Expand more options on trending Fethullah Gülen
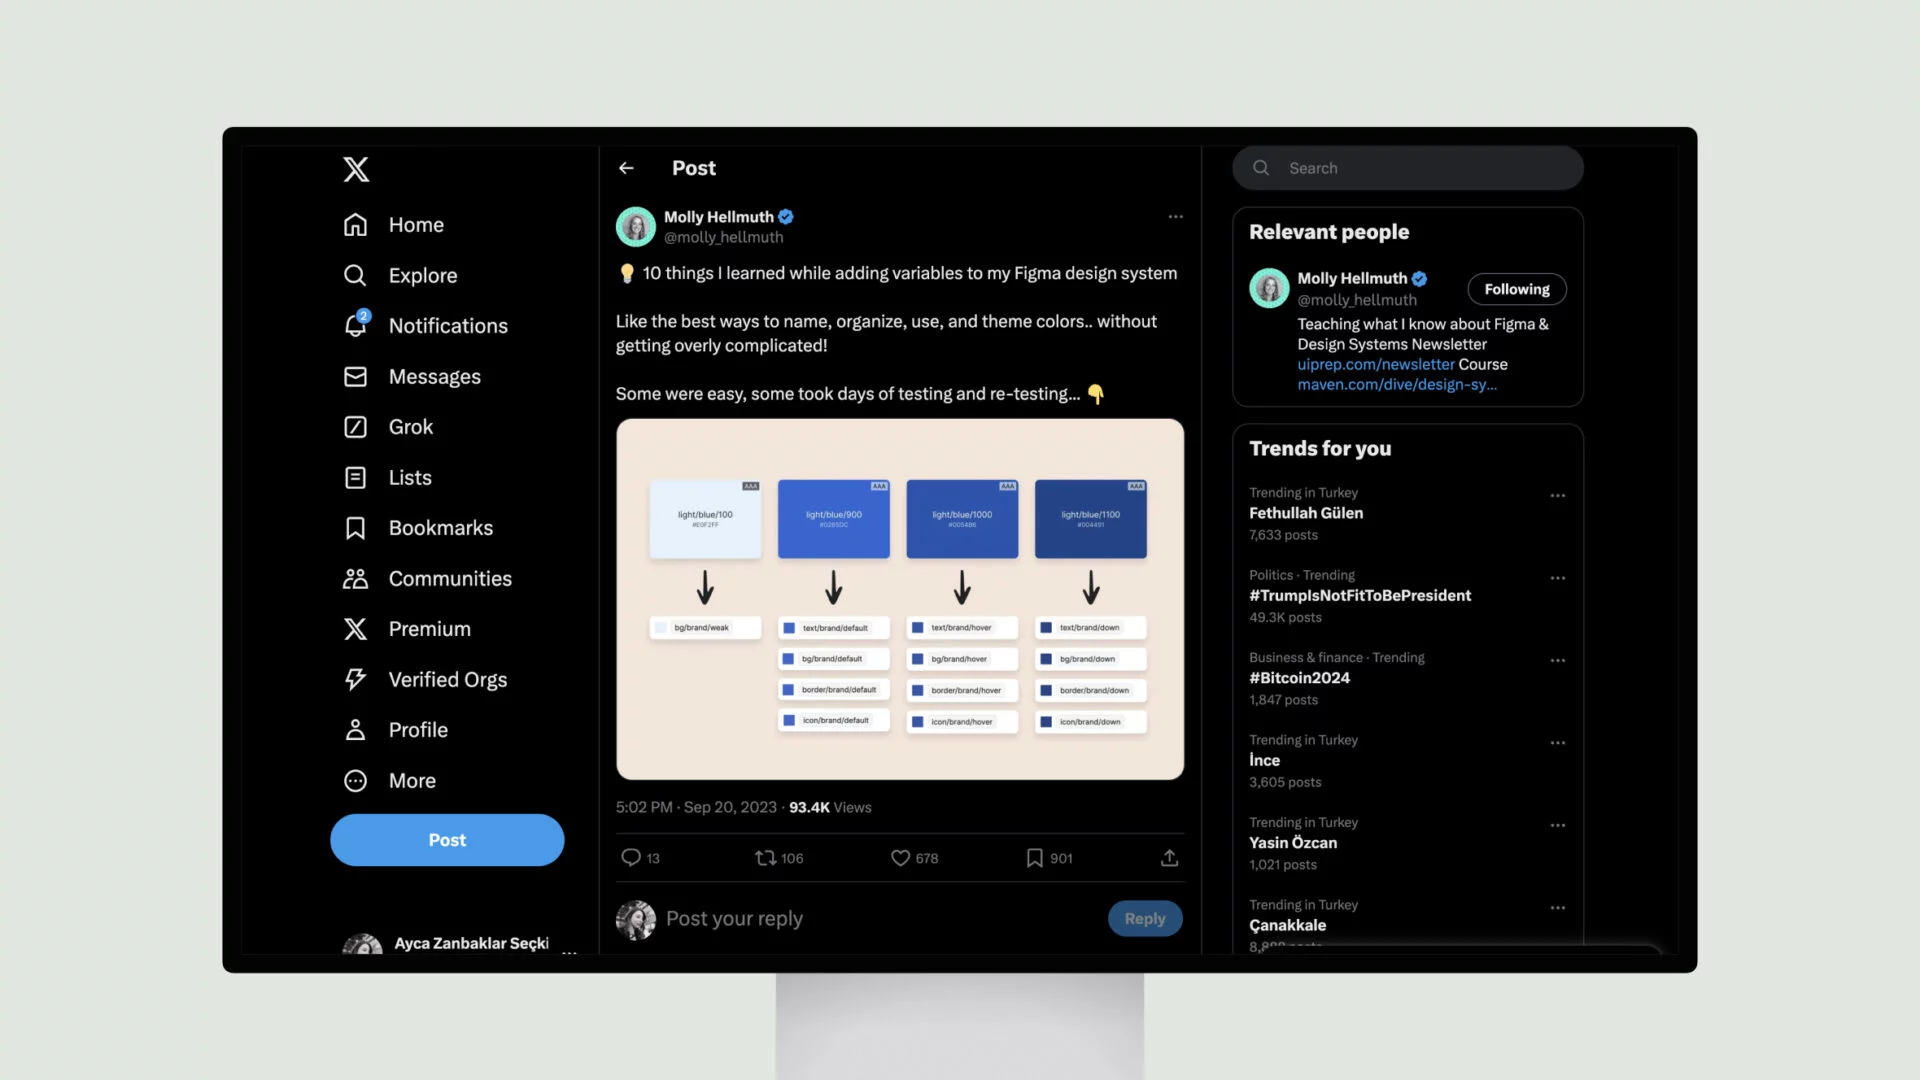Image resolution: width=1920 pixels, height=1080 pixels. [x=1555, y=493]
